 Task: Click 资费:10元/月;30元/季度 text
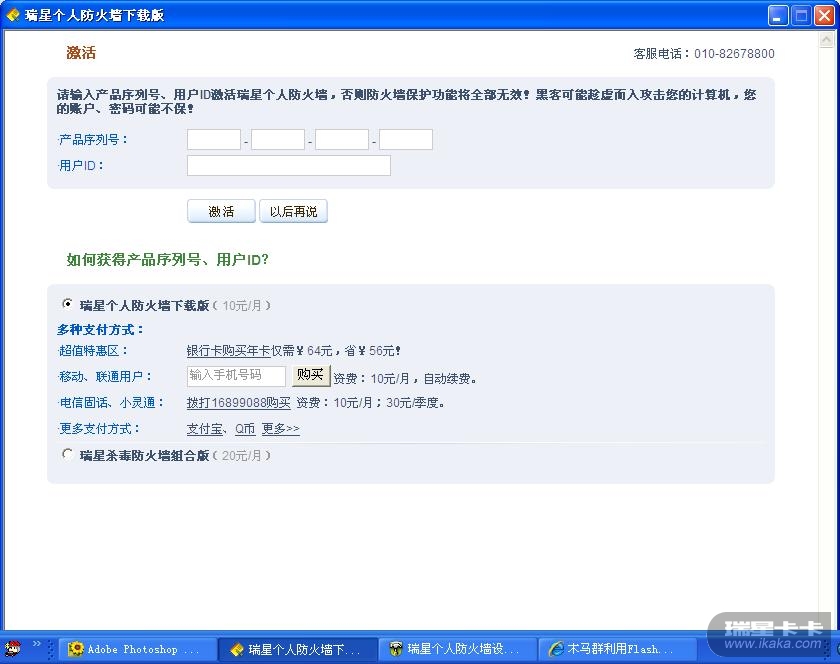[x=371, y=403]
